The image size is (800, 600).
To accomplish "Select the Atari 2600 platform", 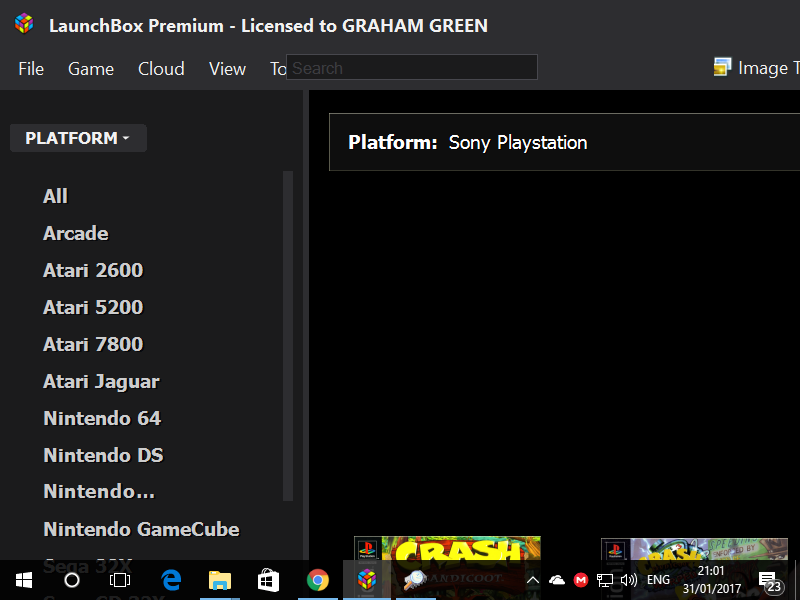I will pyautogui.click(x=93, y=270).
